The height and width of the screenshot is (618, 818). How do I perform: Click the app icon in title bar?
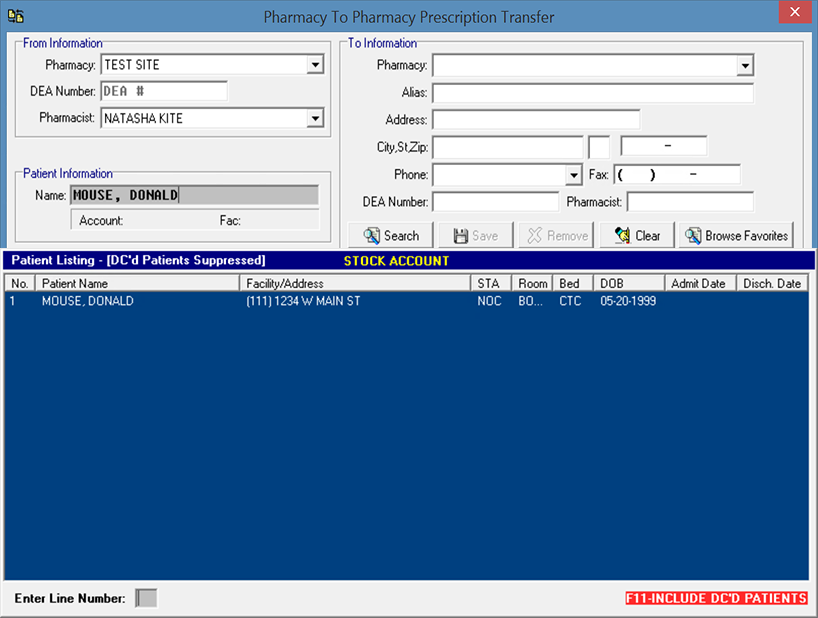point(15,16)
